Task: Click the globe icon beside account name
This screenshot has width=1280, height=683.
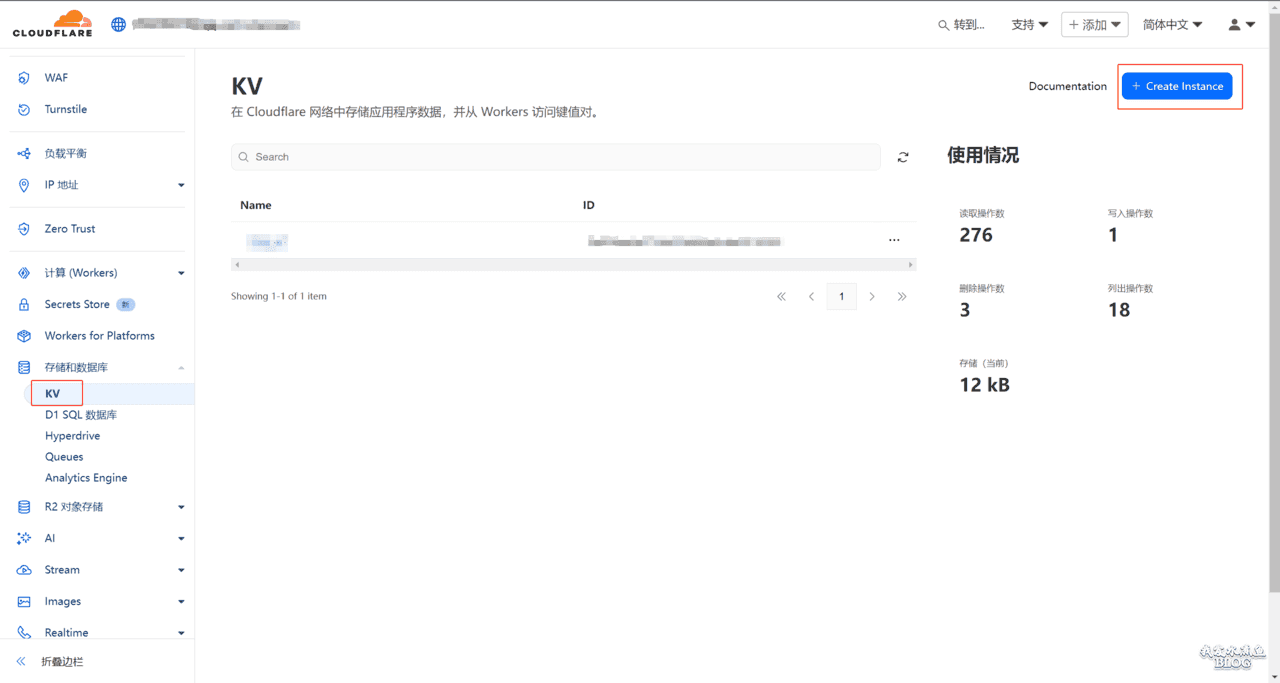Action: coord(119,24)
